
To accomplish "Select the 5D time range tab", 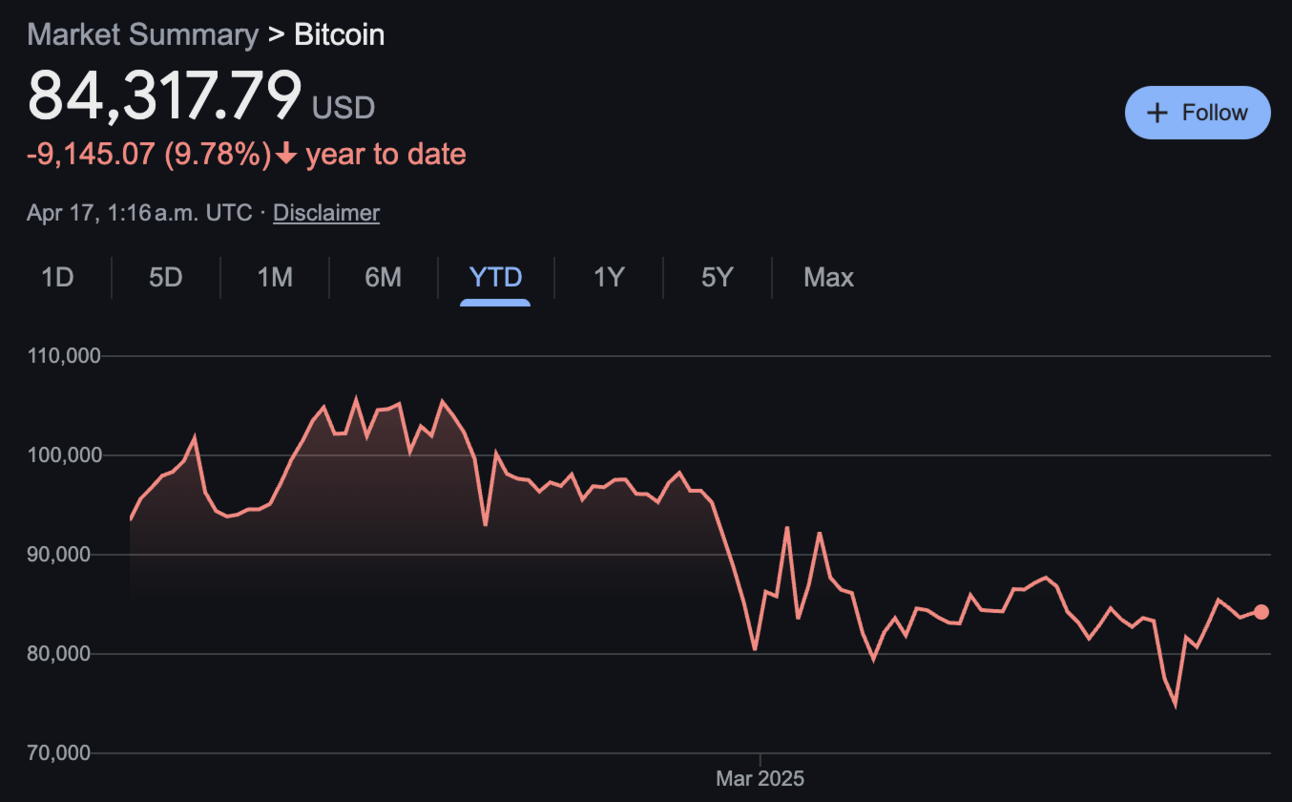I will 166,277.
